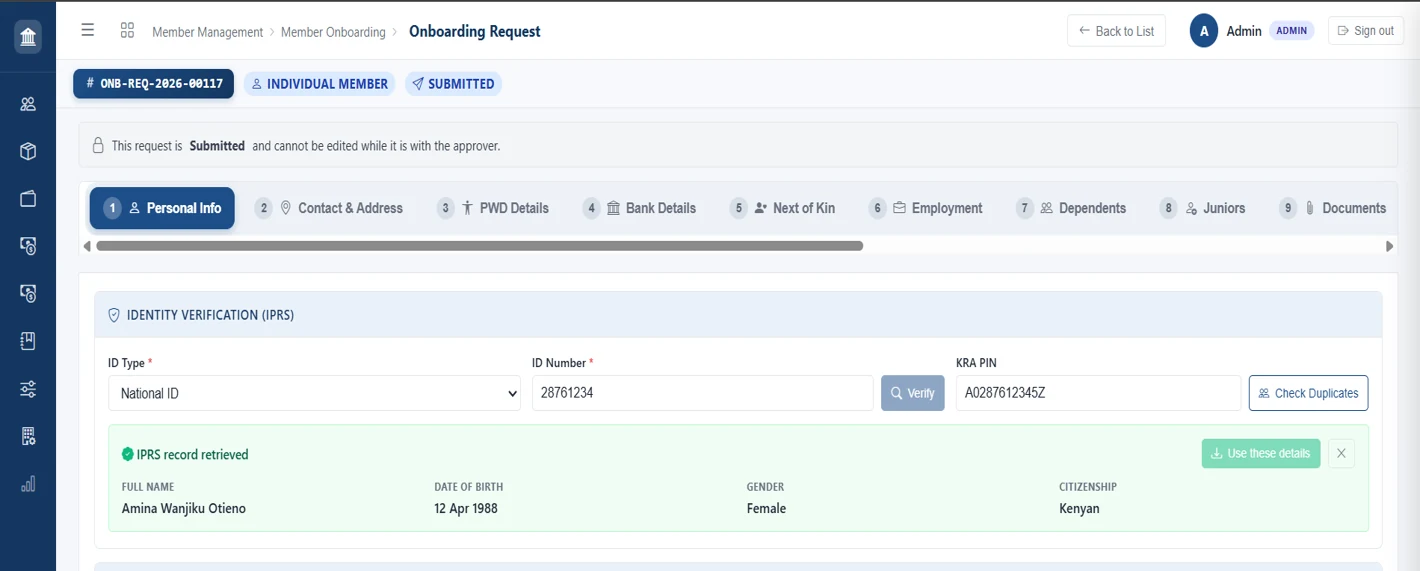Switch to Juniors tab

1203,208
